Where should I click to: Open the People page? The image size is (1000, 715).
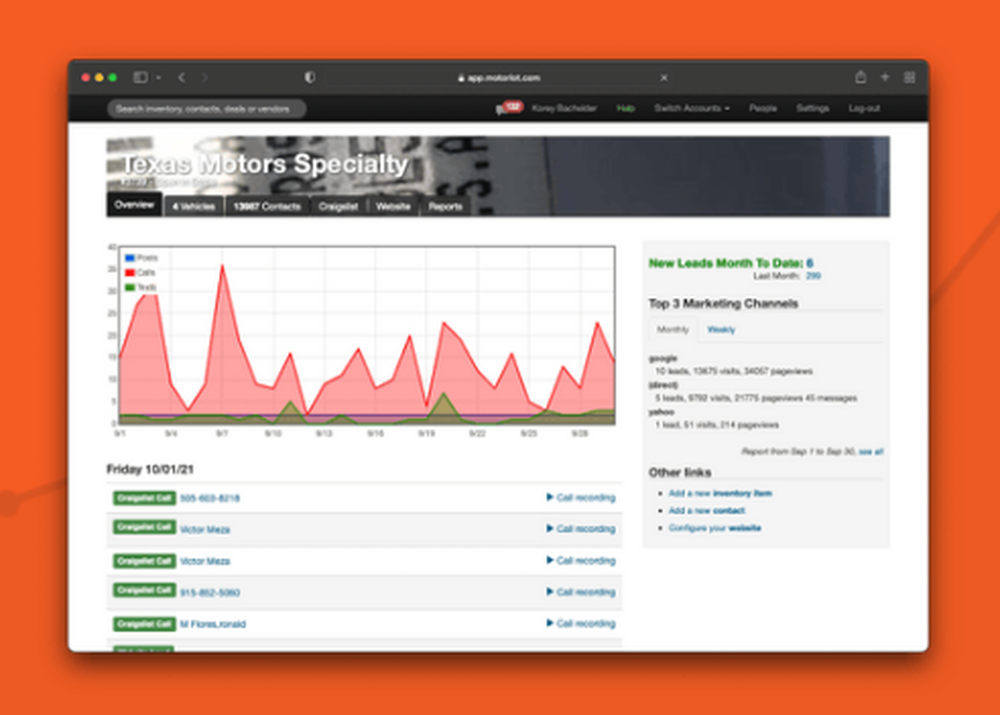coord(763,108)
